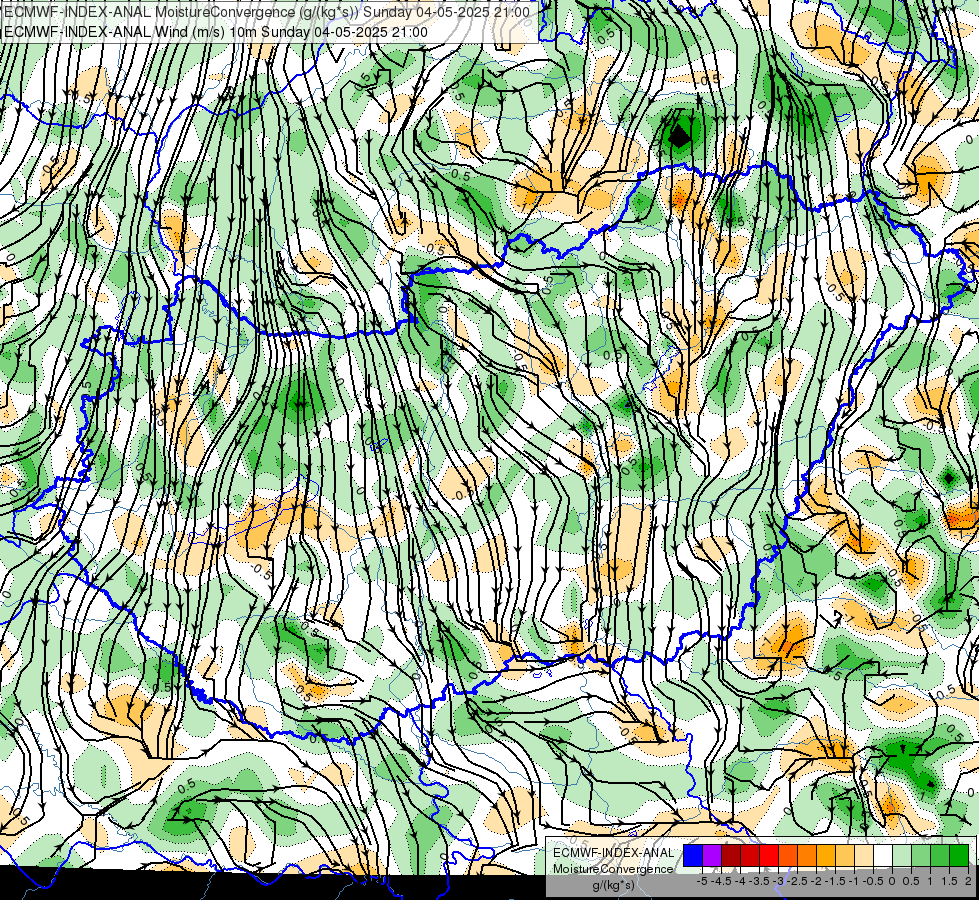Click the legend scale value 0
The image size is (979, 900).
pyautogui.click(x=892, y=881)
